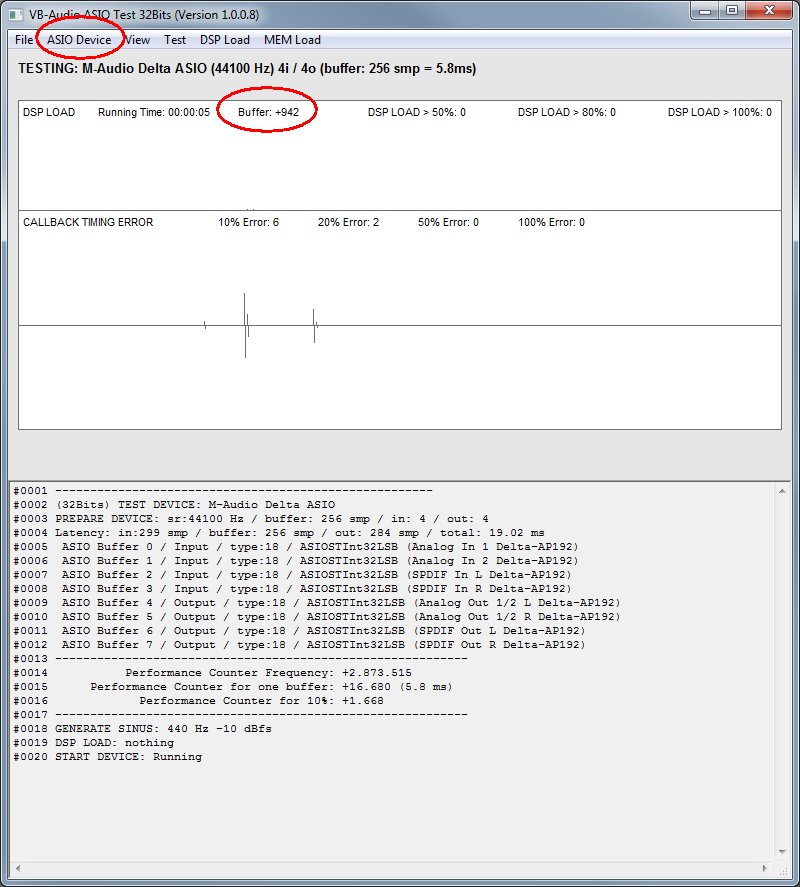
Task: Click the window resize grip corner
Action: pyautogui.click(x=784, y=870)
